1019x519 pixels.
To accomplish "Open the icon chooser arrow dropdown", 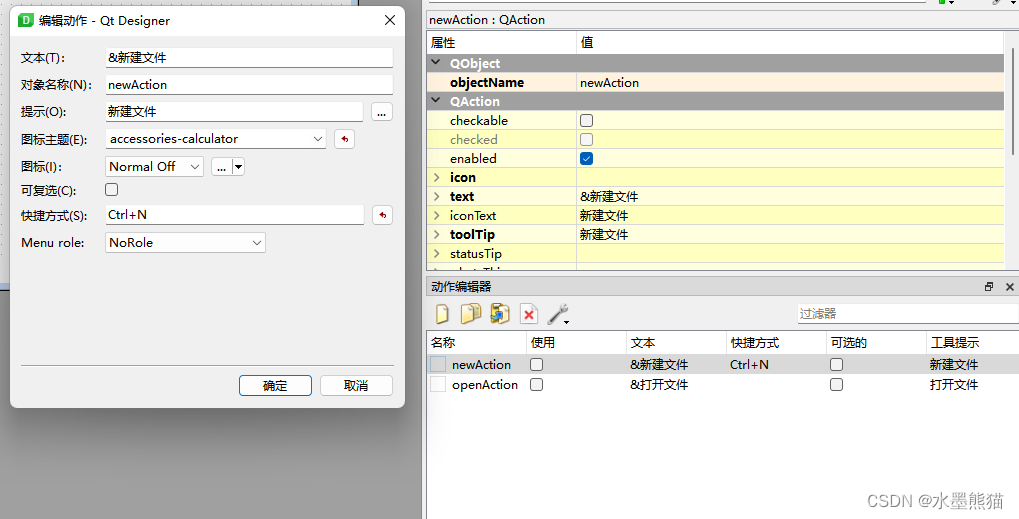I will 239,167.
